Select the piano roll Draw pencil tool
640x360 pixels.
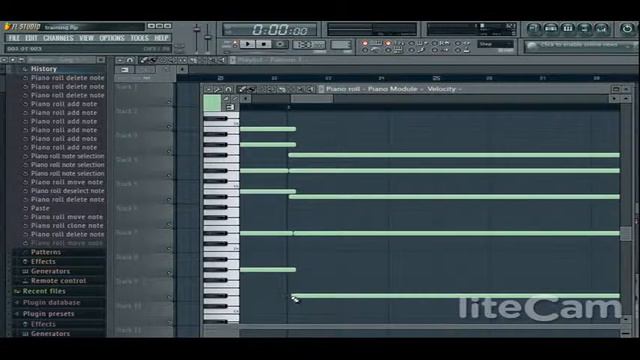click(x=242, y=89)
